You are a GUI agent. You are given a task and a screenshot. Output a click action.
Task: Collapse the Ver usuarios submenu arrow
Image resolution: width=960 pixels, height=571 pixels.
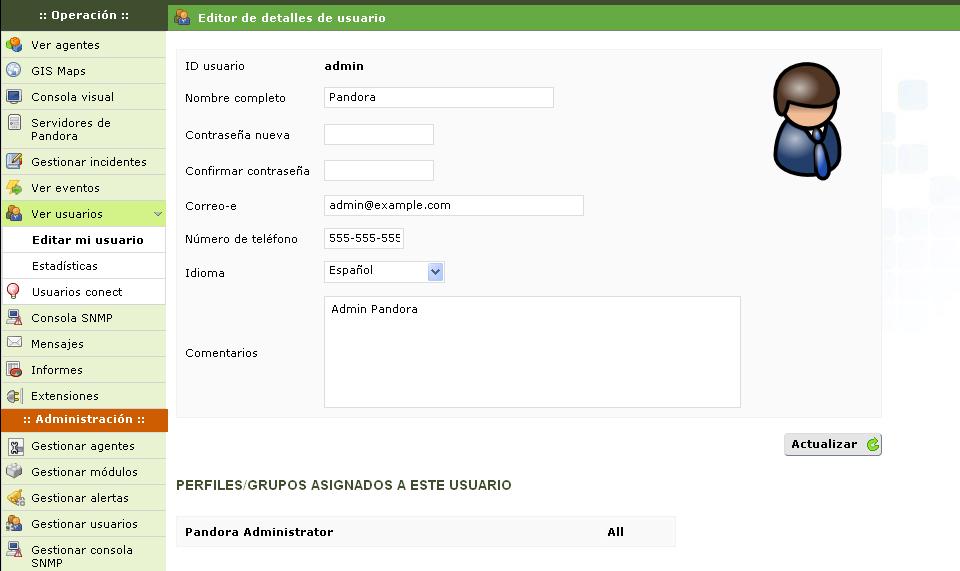[x=158, y=214]
